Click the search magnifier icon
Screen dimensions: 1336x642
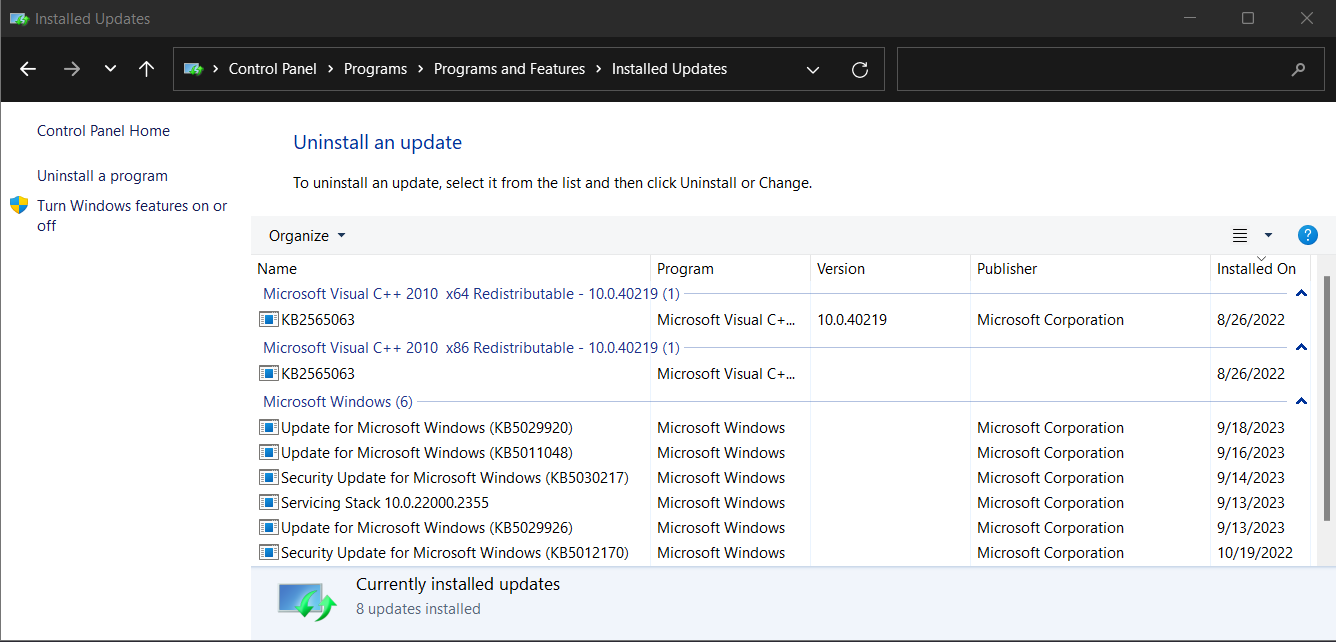pos(1298,70)
